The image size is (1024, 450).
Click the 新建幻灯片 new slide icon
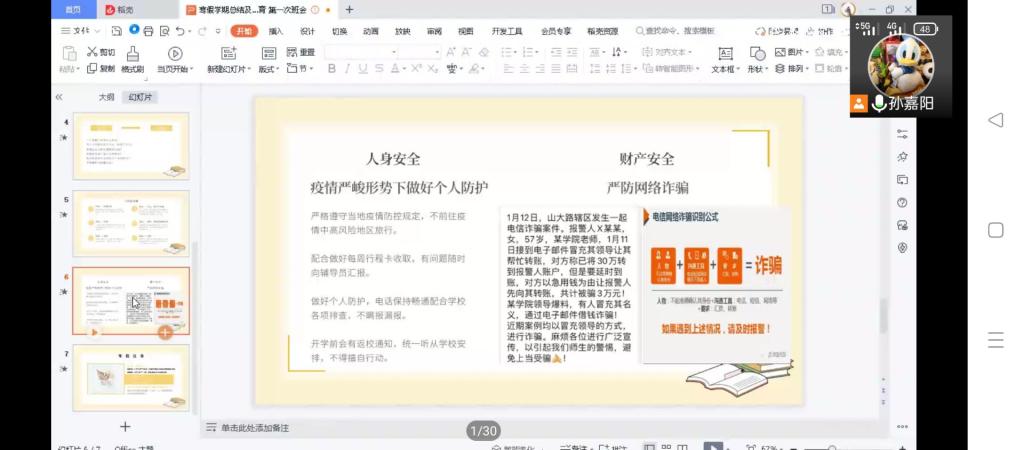227,54
